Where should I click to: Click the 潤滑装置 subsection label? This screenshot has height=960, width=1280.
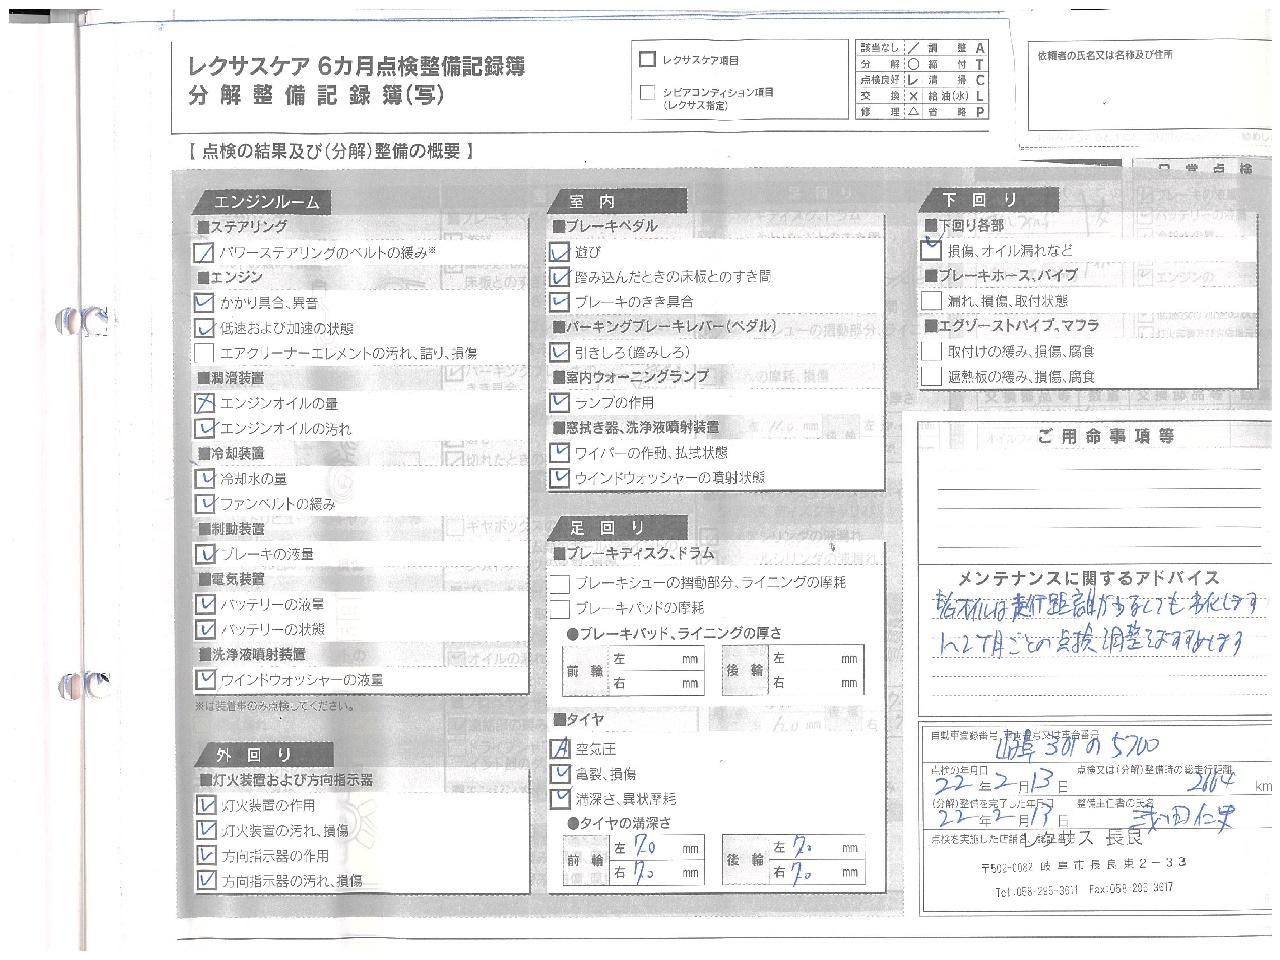pos(231,378)
